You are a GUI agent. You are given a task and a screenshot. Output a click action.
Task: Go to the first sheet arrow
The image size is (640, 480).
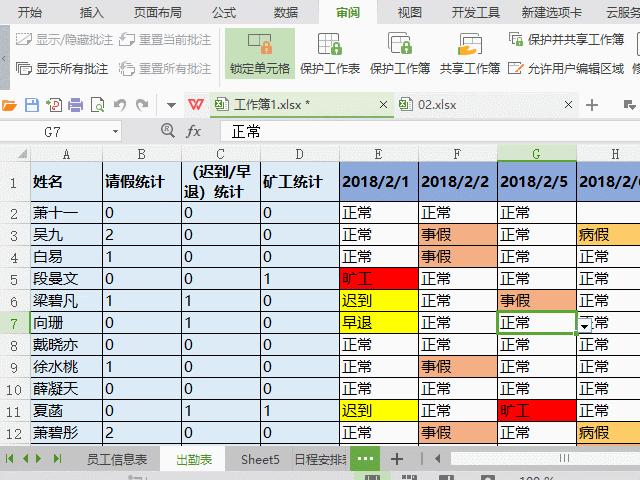(9, 459)
